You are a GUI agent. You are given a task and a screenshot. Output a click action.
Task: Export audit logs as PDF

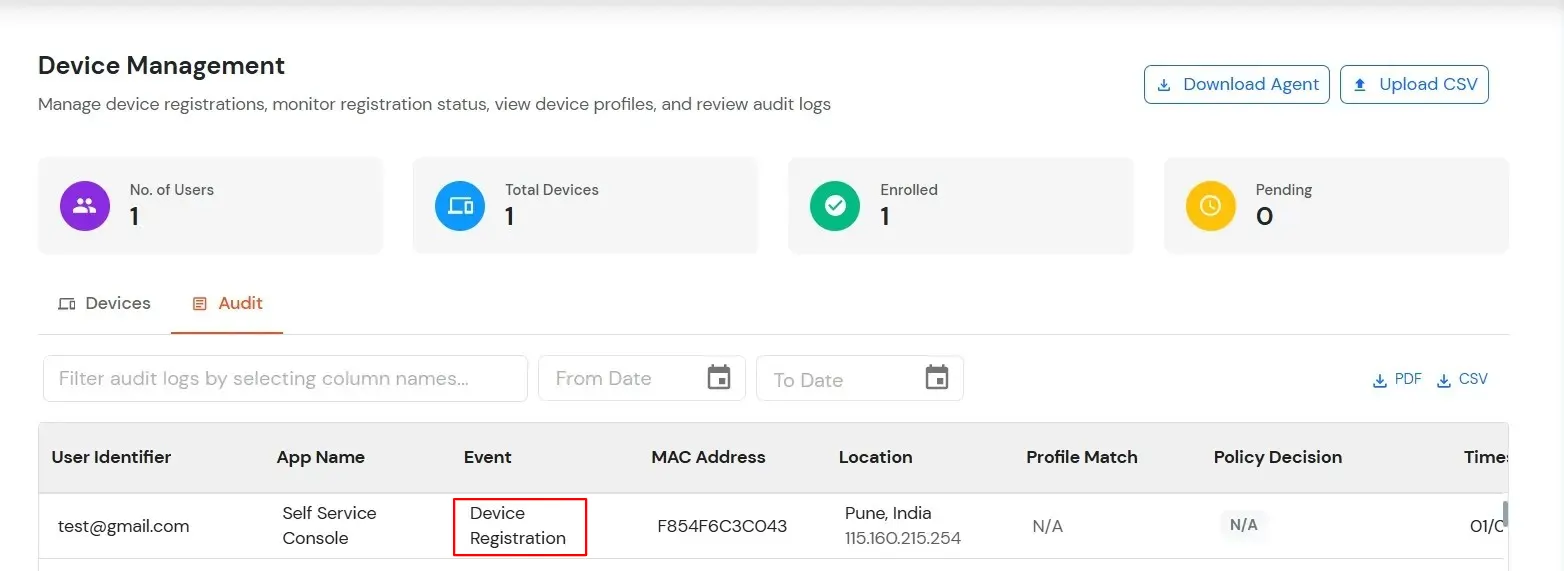[1397, 380]
